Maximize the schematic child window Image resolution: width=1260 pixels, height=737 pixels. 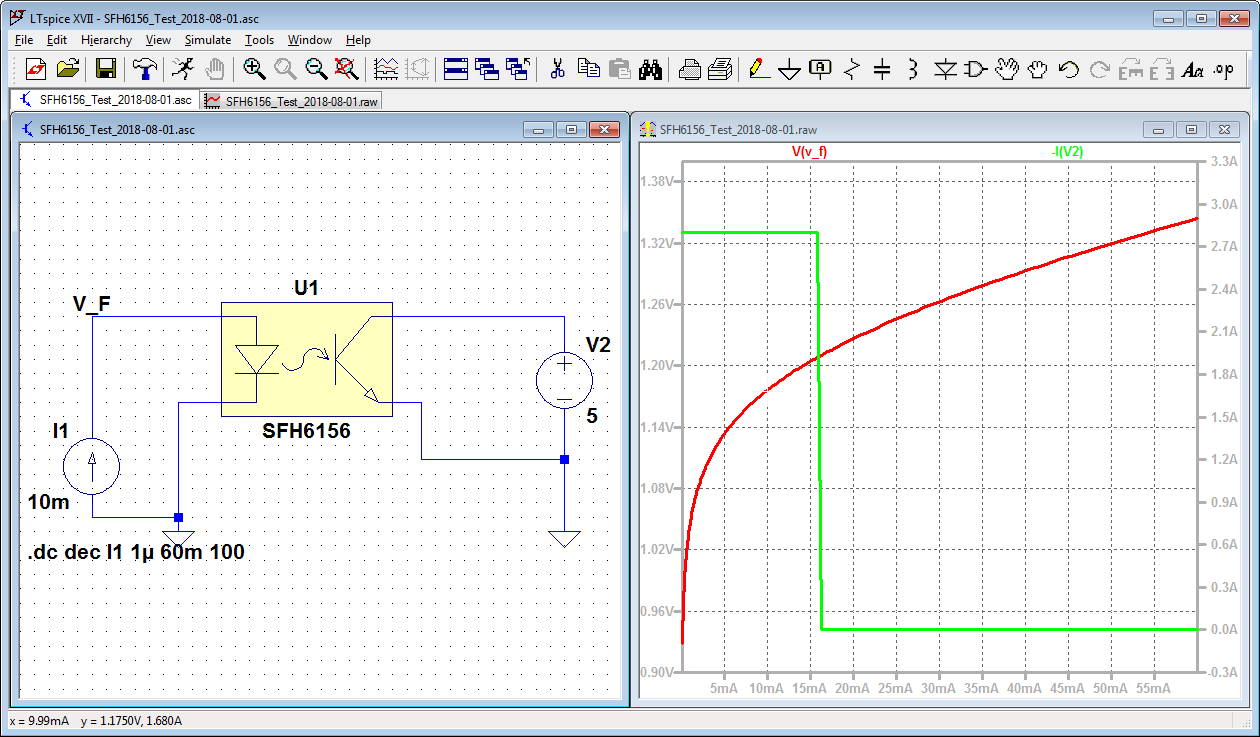tap(571, 130)
